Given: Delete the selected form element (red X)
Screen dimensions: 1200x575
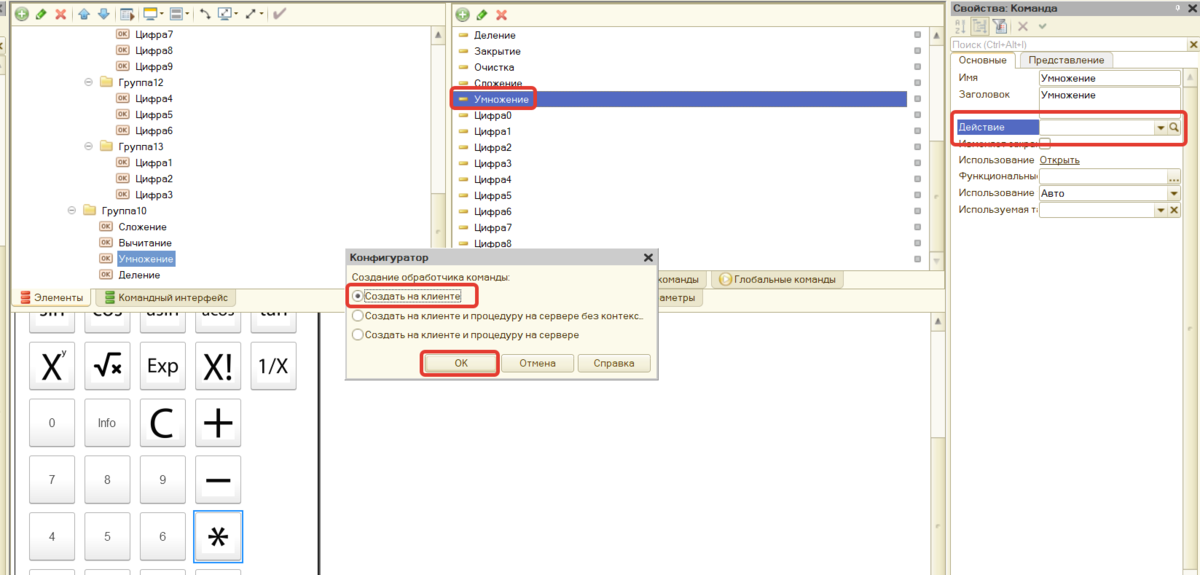Looking at the screenshot, I should [x=60, y=15].
